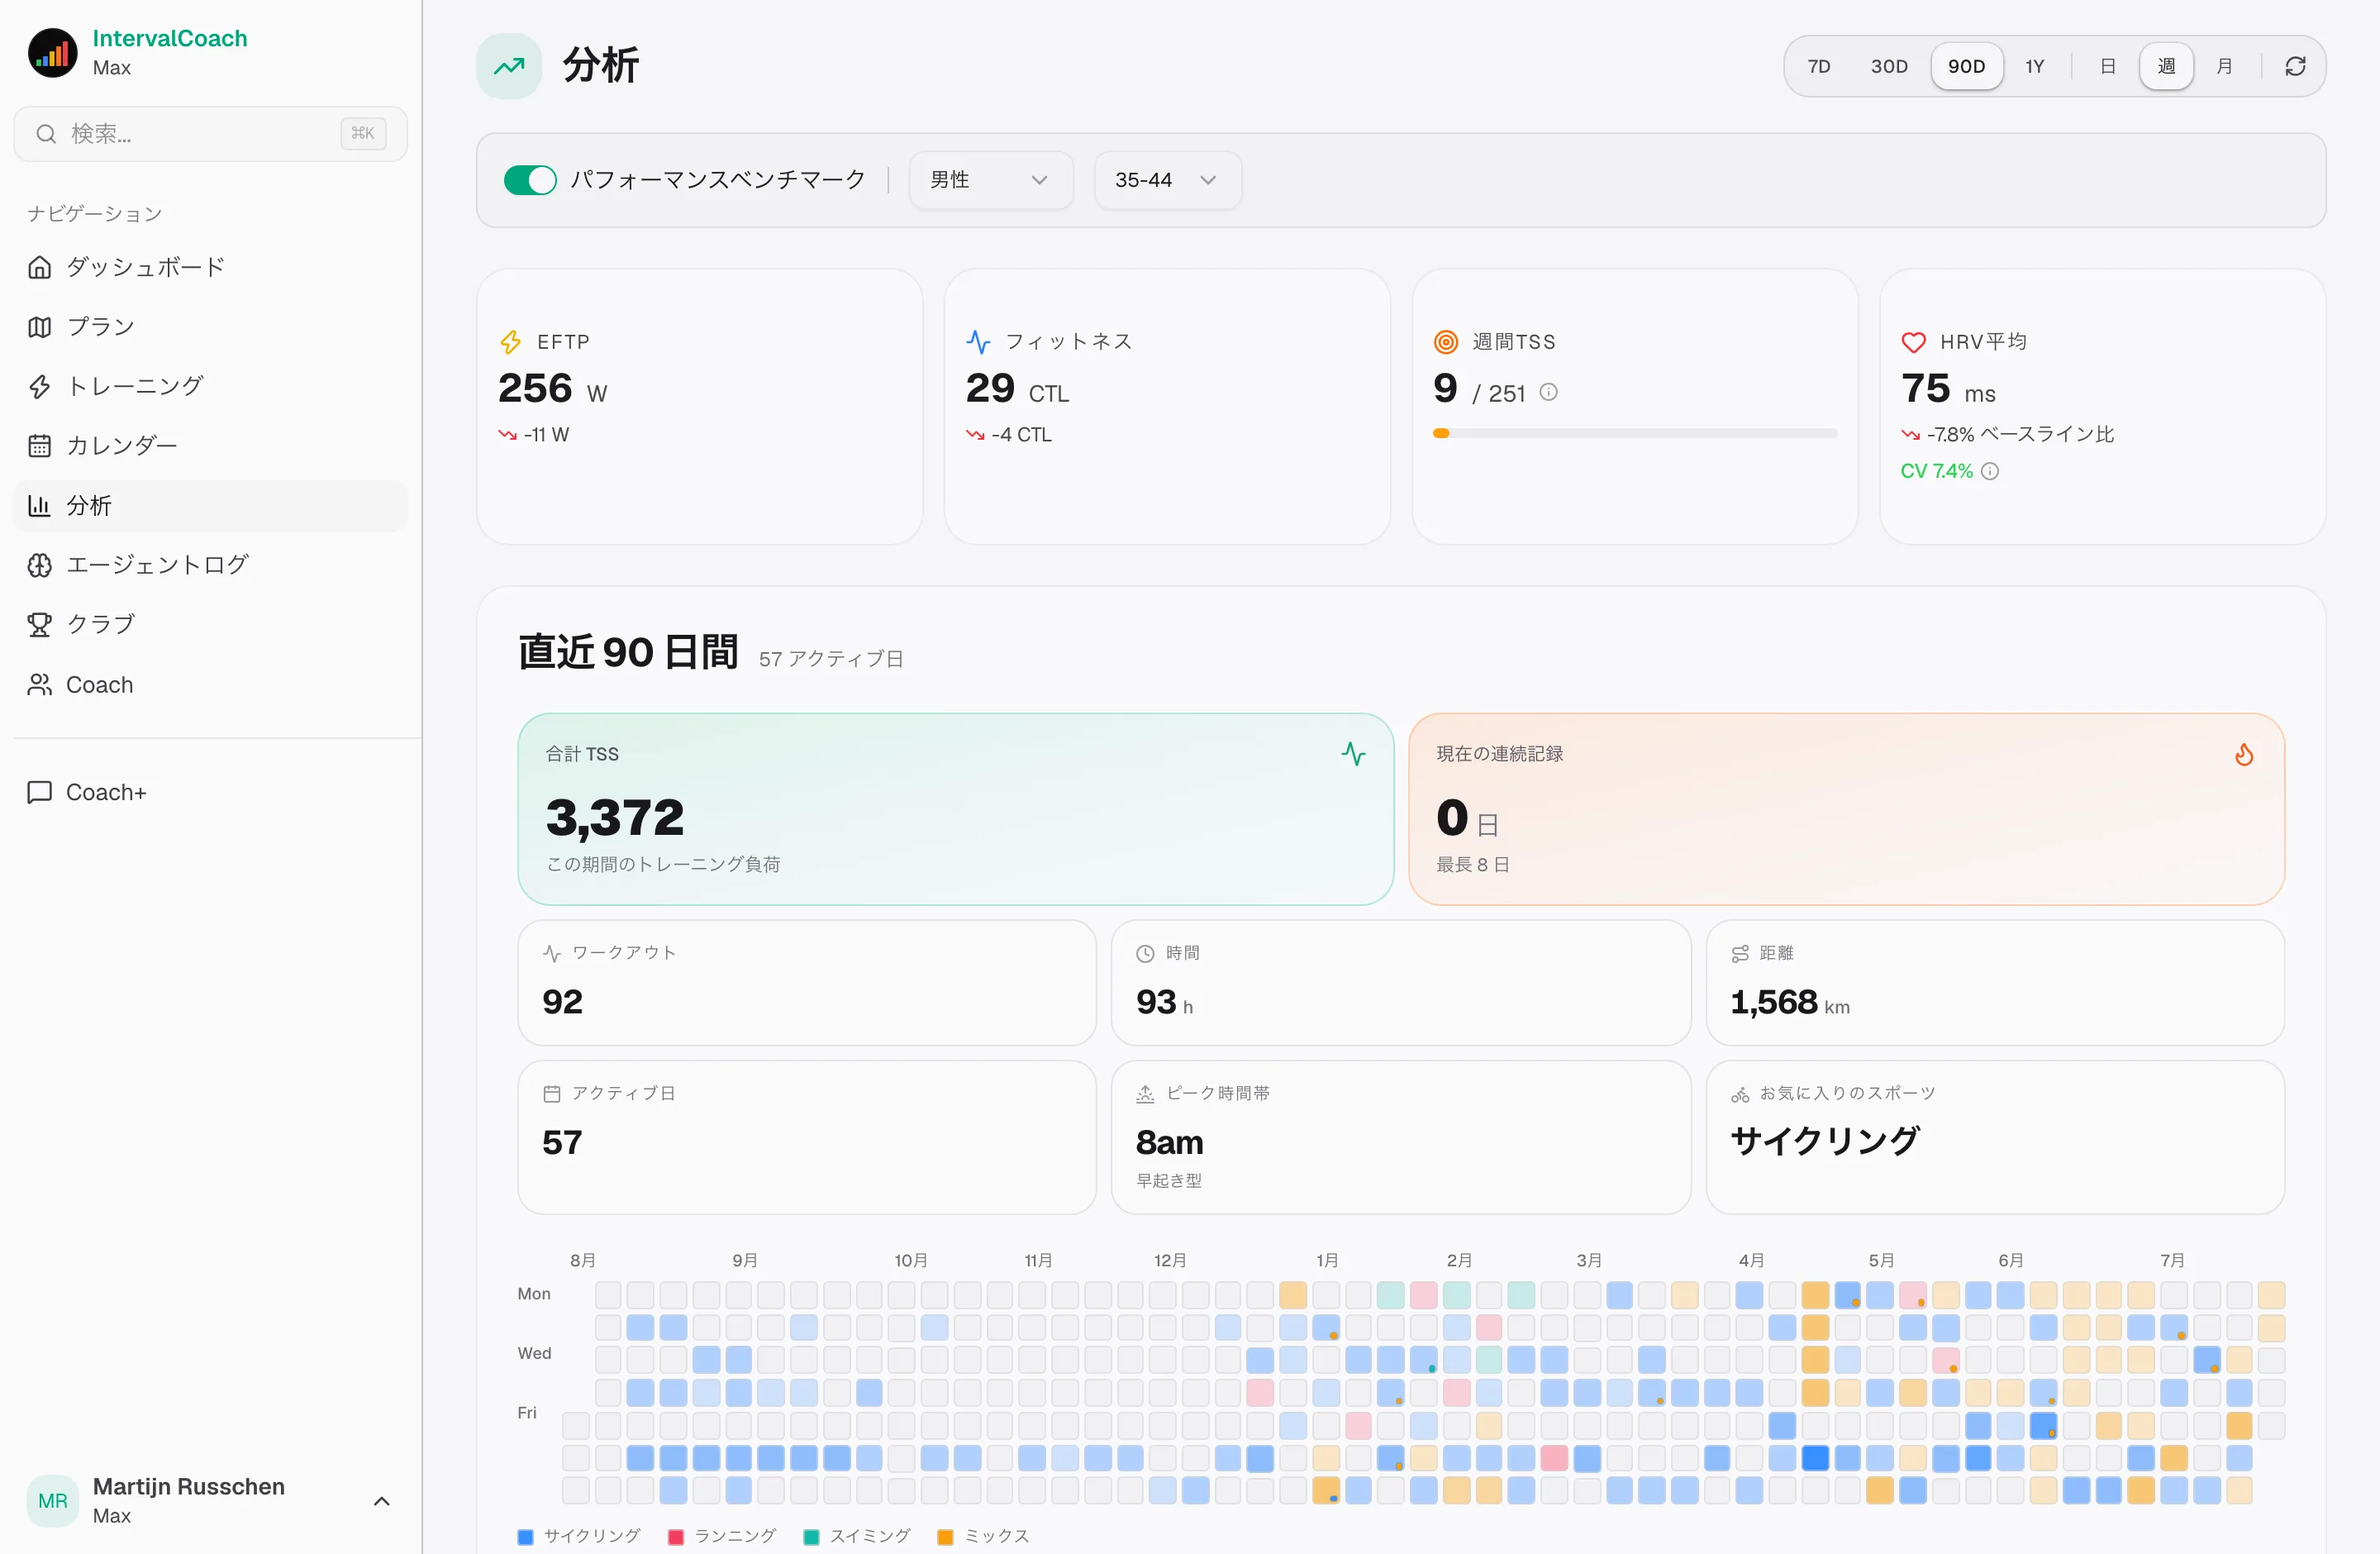Open プラン from the navigation
The width and height of the screenshot is (2380, 1554).
(x=210, y=327)
